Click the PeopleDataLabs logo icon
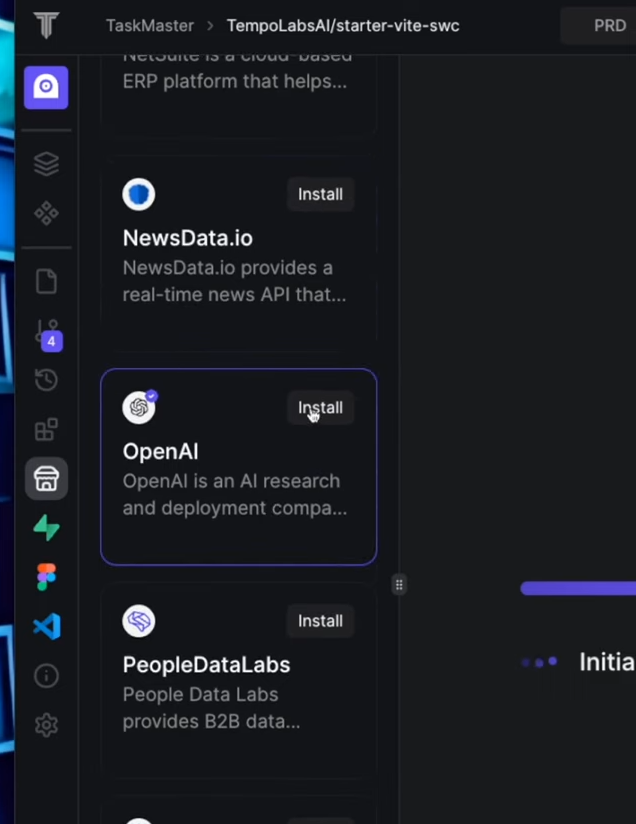 (x=139, y=621)
